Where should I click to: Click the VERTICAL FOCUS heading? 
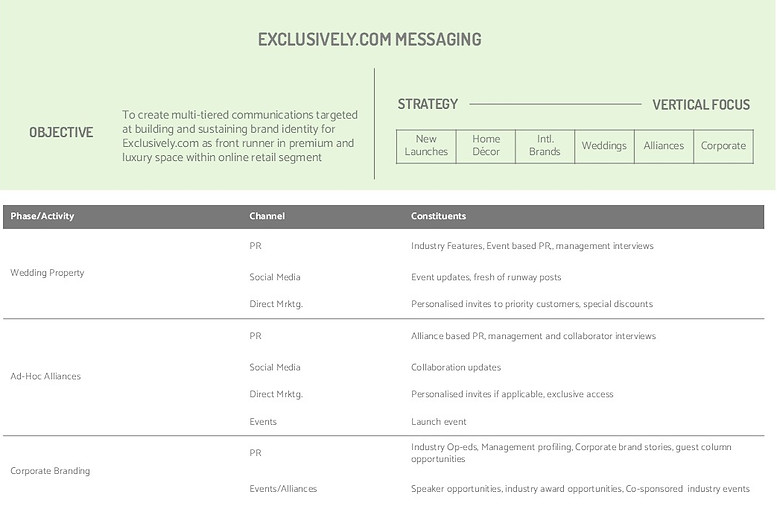click(701, 105)
